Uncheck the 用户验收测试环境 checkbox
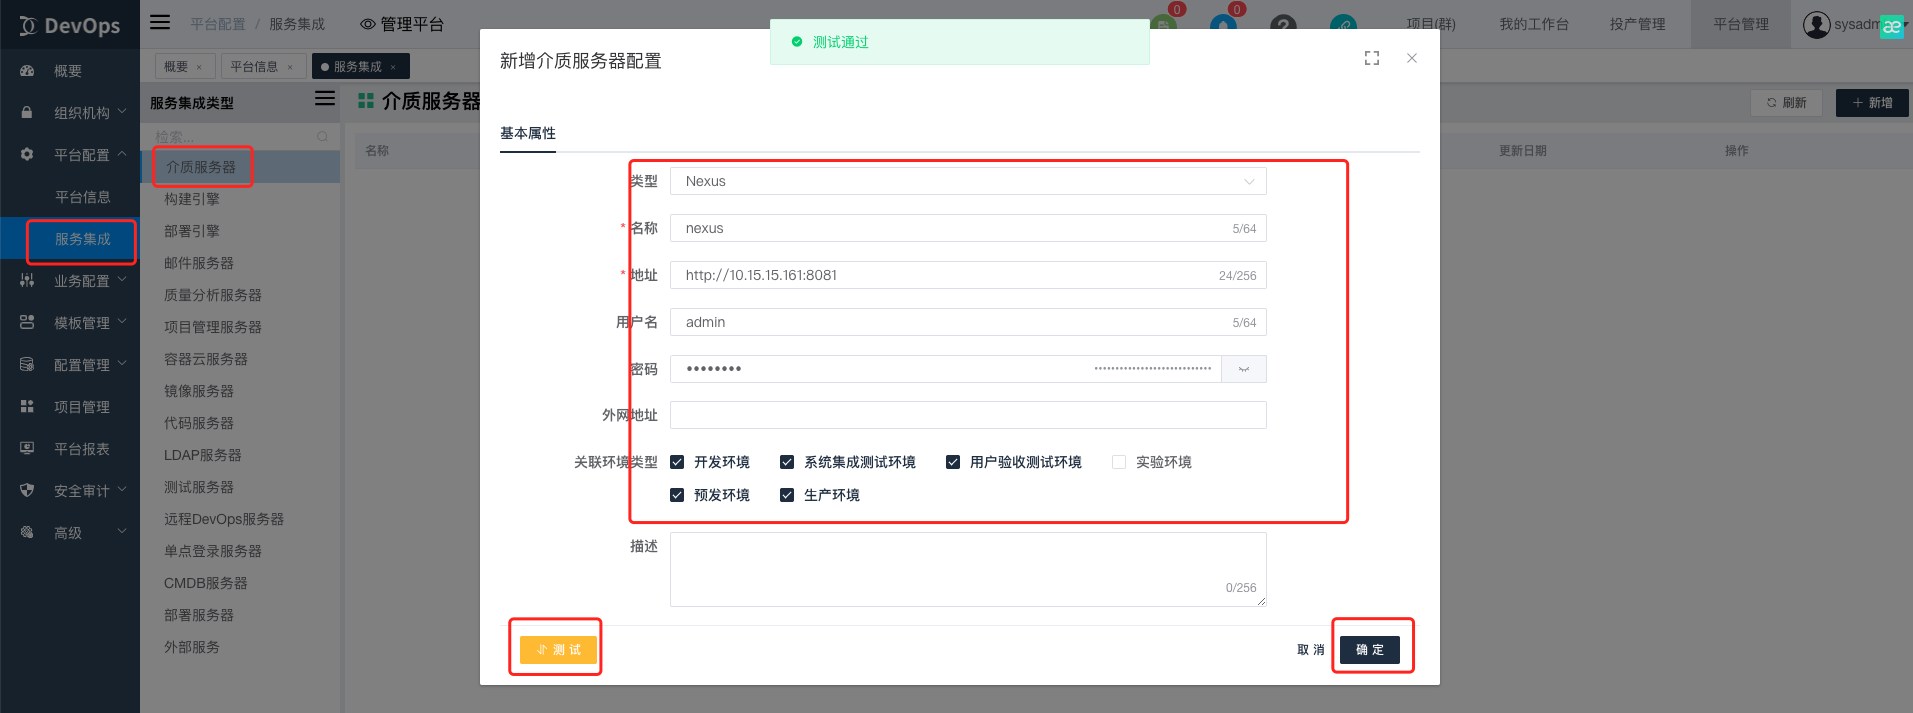Image resolution: width=1913 pixels, height=713 pixels. (953, 462)
